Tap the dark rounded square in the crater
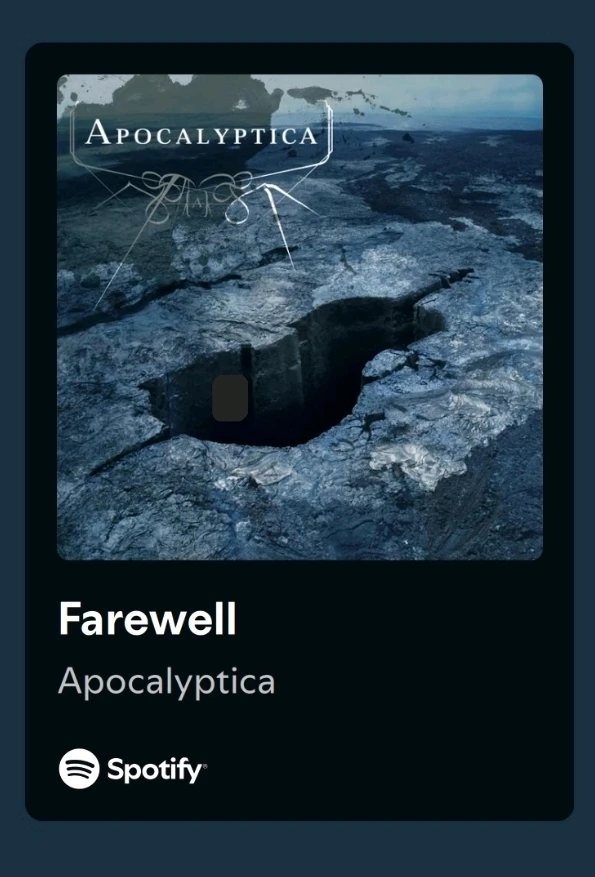 coord(230,398)
